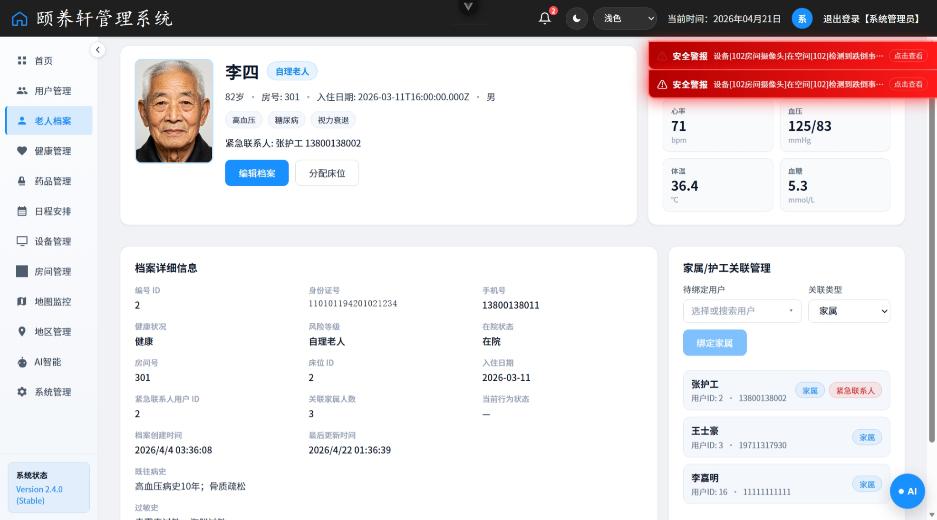Click 血糖 value 5.3
Image resolution: width=937 pixels, height=520 pixels.
798,186
